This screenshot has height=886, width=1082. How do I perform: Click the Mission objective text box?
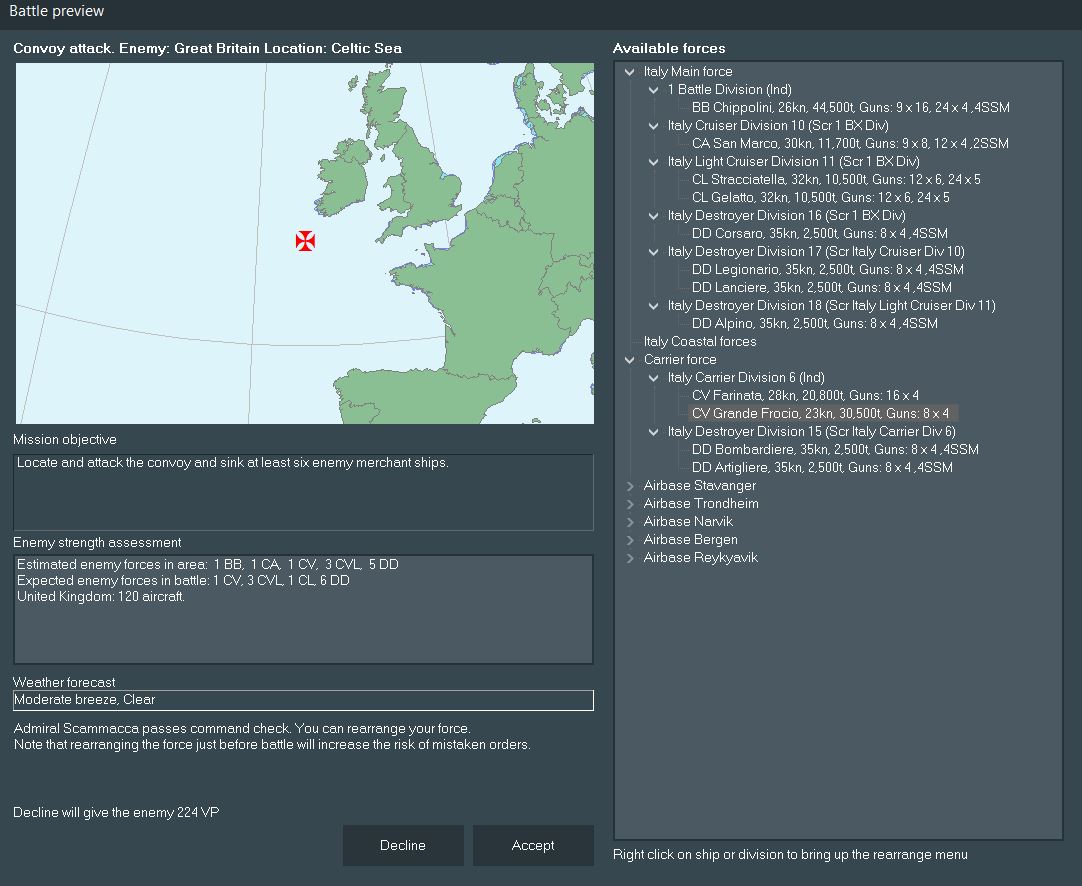(x=303, y=492)
